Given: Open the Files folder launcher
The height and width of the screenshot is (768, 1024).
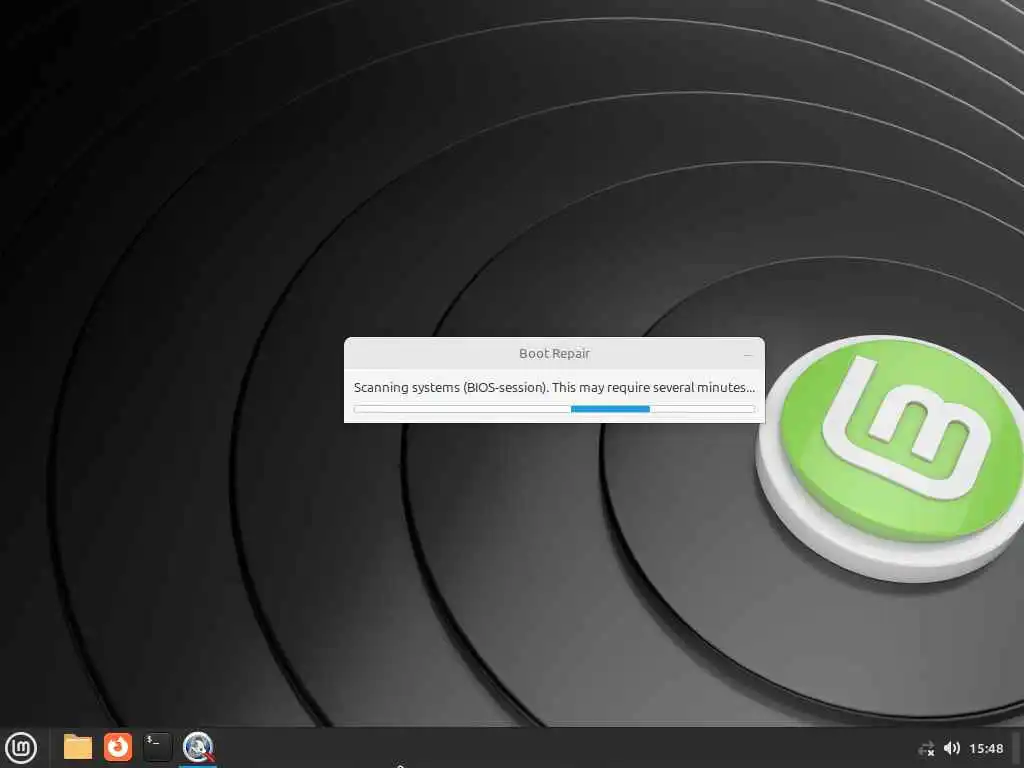Looking at the screenshot, I should click(x=78, y=747).
